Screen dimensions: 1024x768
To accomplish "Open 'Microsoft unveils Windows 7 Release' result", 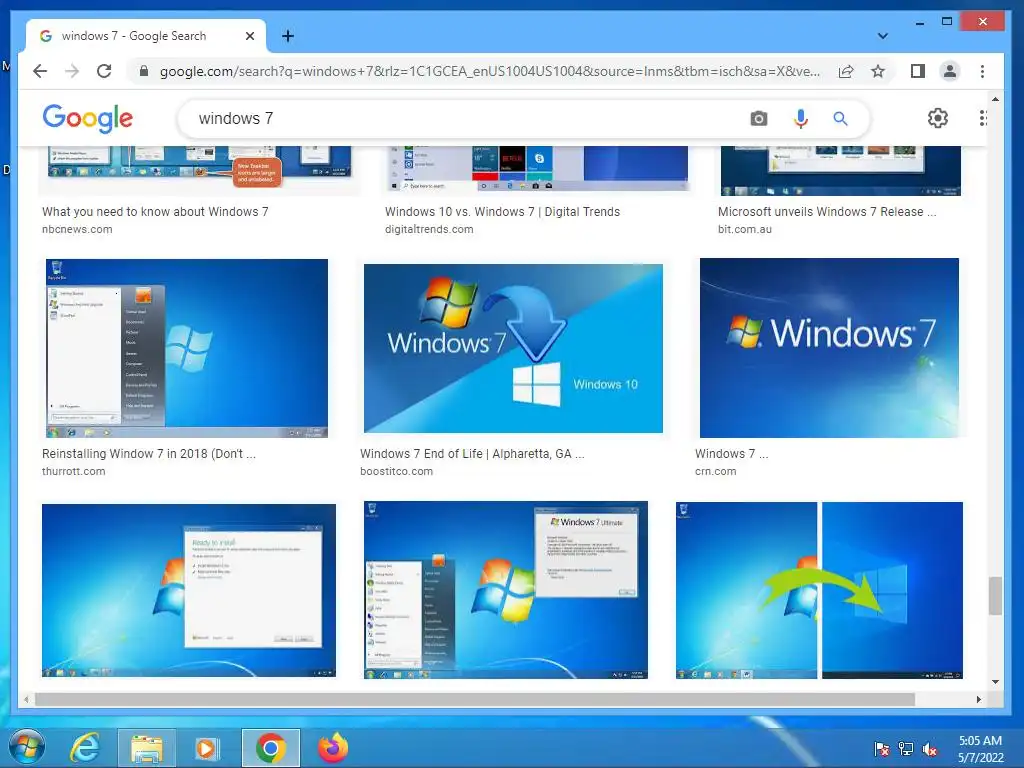I will 827,212.
